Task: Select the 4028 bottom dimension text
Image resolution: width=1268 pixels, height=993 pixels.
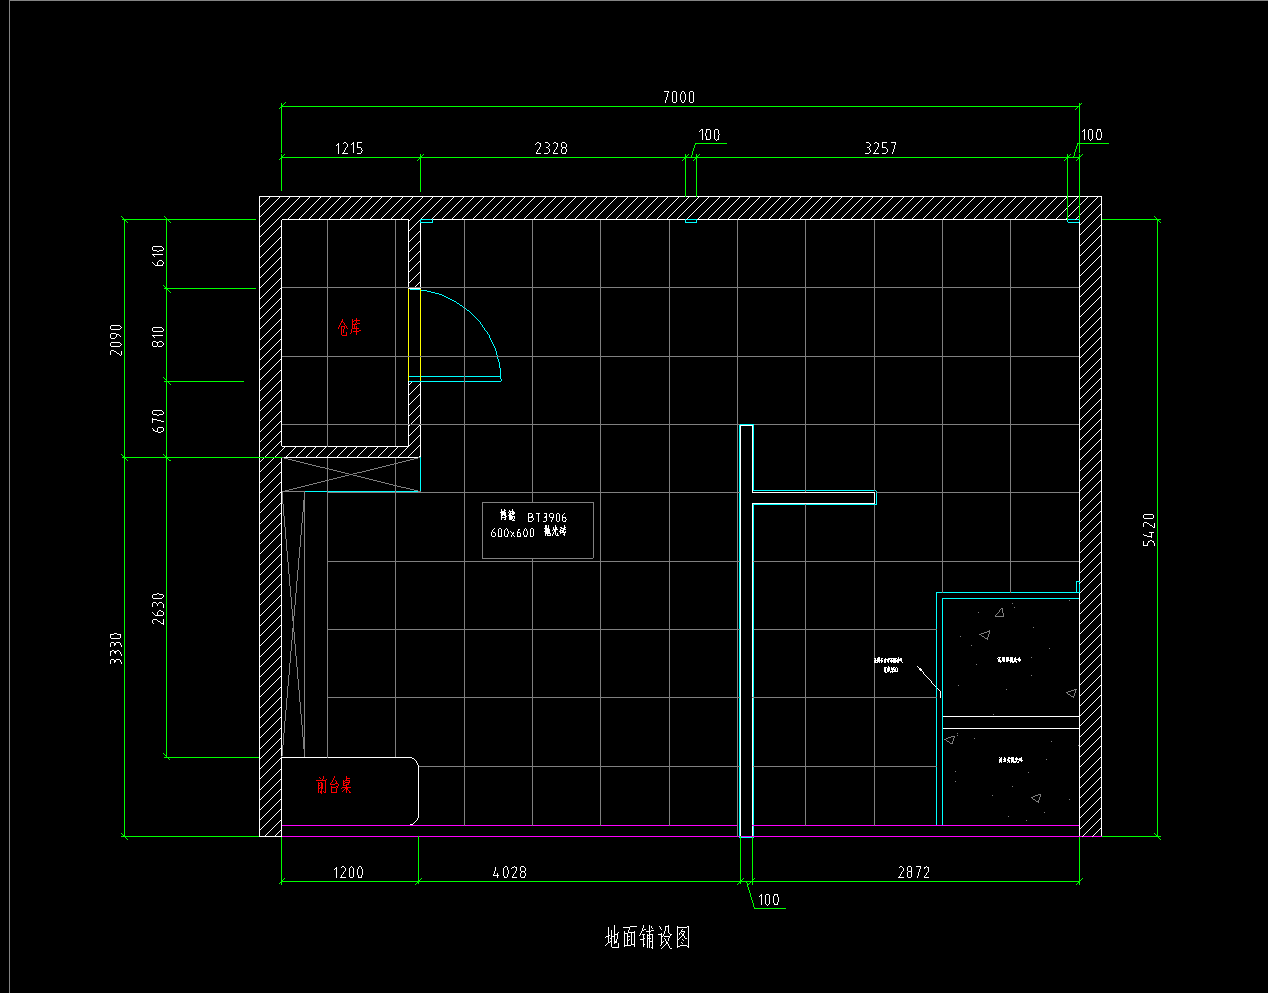Action: [x=509, y=872]
